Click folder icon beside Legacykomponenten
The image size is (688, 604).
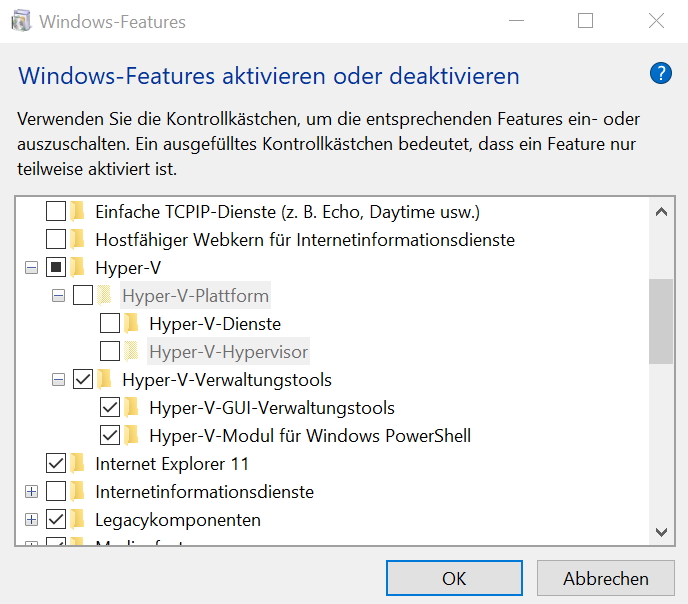click(x=78, y=520)
